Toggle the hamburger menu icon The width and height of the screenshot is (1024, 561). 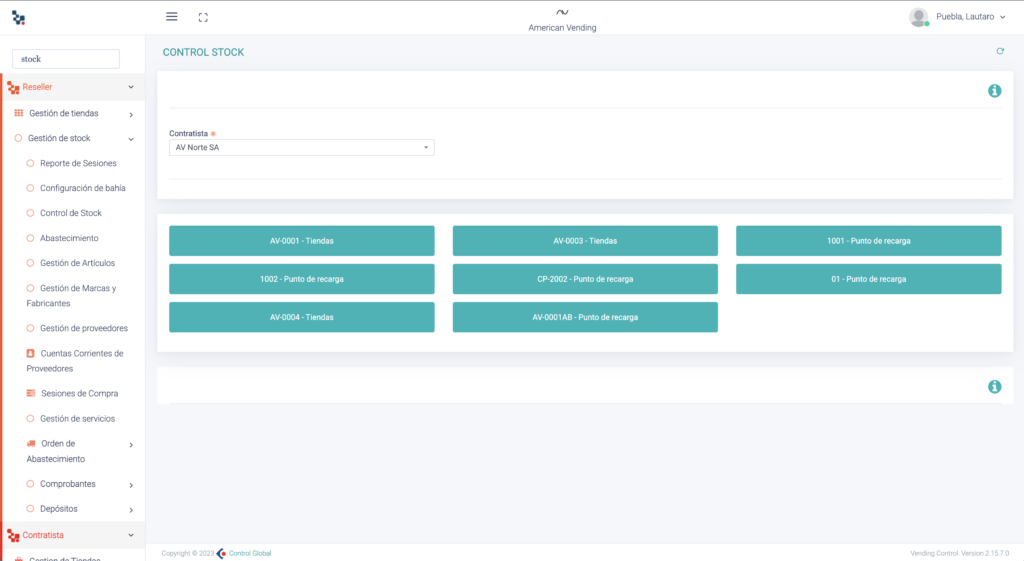(172, 17)
